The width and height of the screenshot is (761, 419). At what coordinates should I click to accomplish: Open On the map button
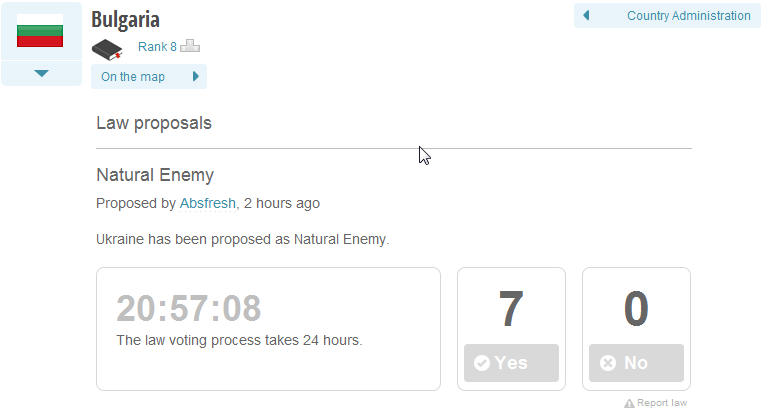[x=149, y=77]
